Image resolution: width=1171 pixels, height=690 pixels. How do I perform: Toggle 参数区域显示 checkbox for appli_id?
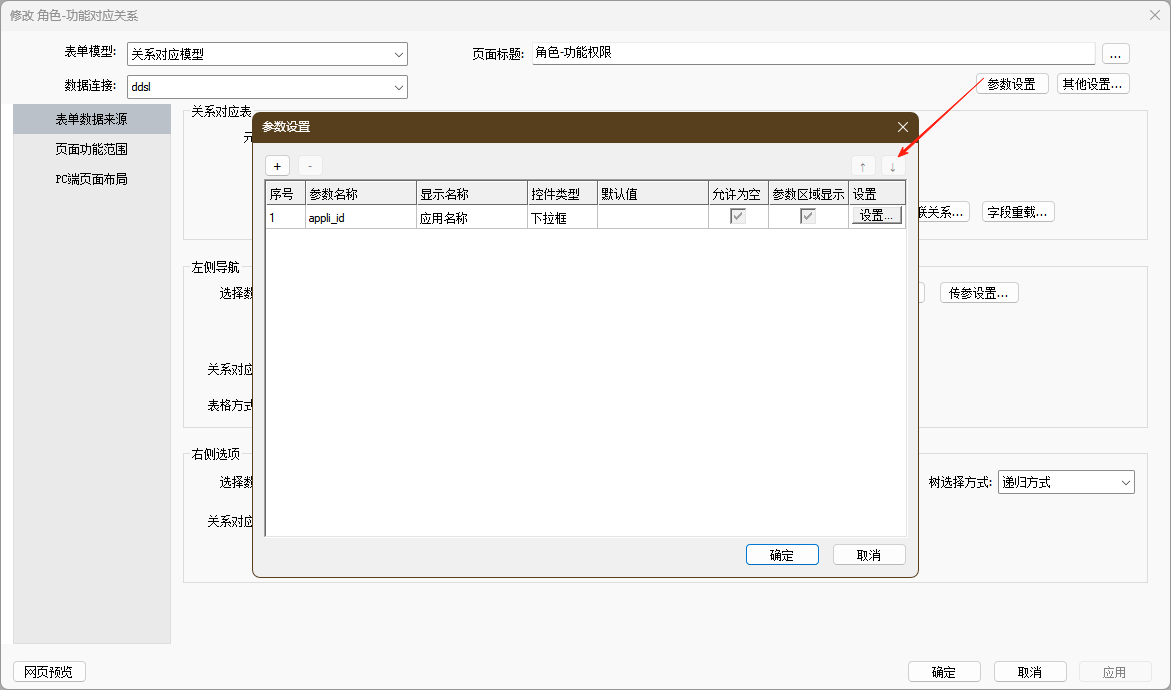tap(808, 217)
